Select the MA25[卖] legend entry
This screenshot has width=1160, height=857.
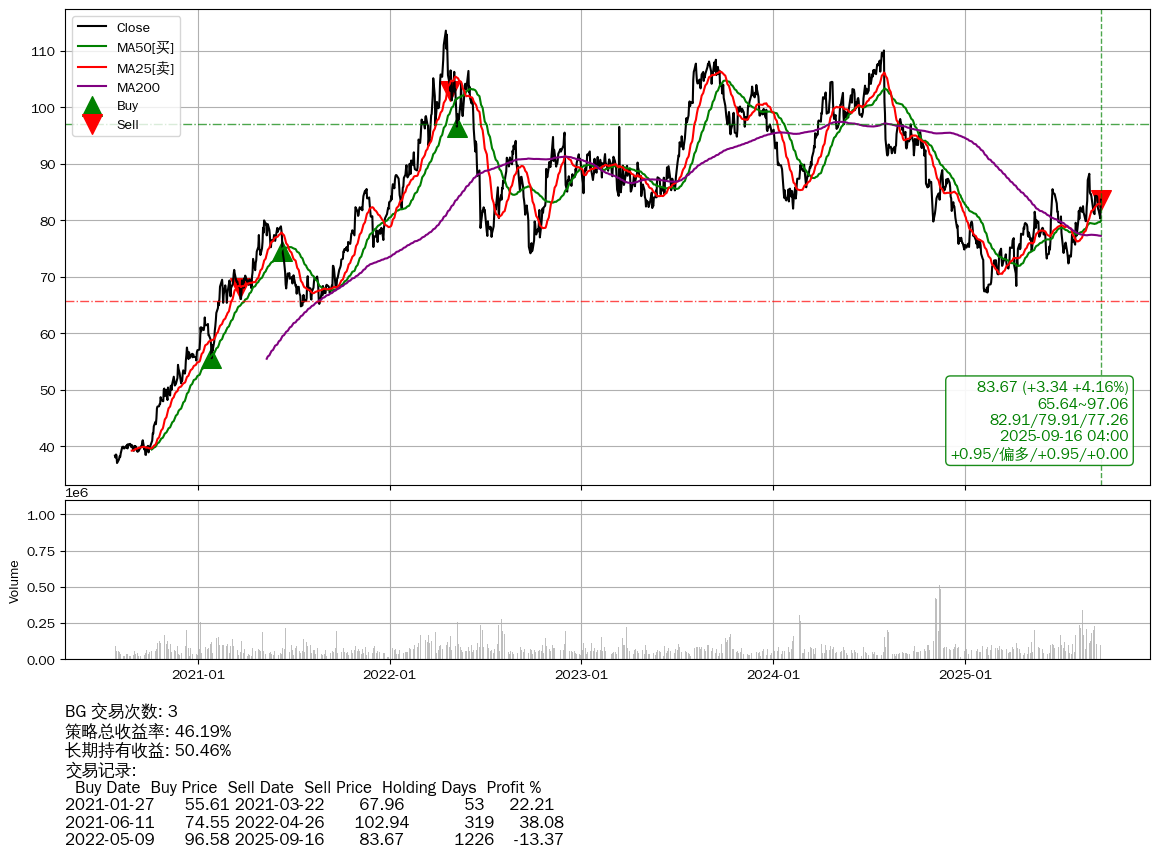coord(145,68)
